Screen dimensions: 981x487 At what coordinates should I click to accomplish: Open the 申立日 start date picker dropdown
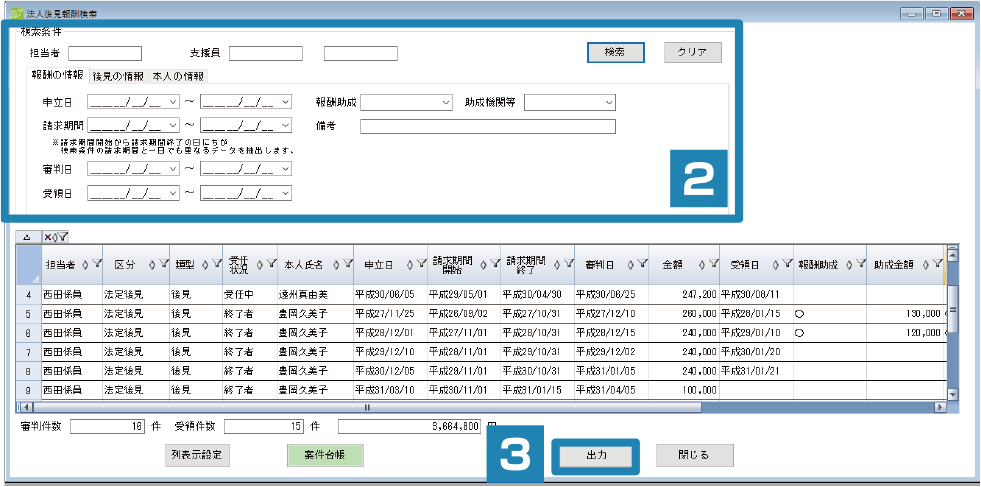click(173, 102)
